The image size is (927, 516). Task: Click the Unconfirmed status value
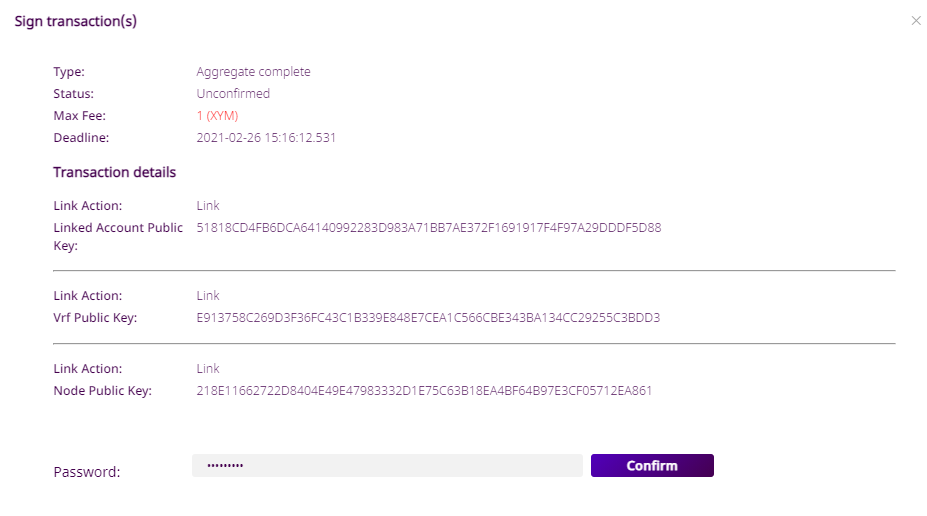click(x=233, y=94)
